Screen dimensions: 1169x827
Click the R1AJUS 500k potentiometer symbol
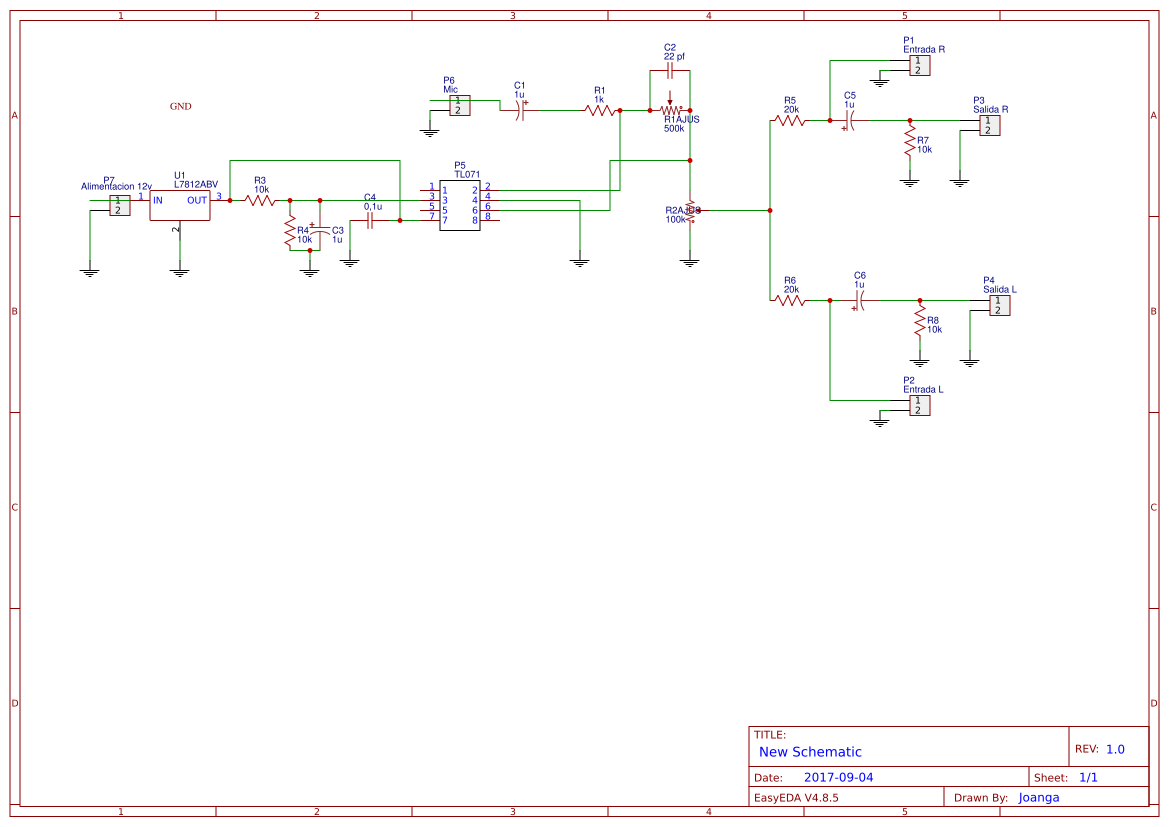coord(670,110)
